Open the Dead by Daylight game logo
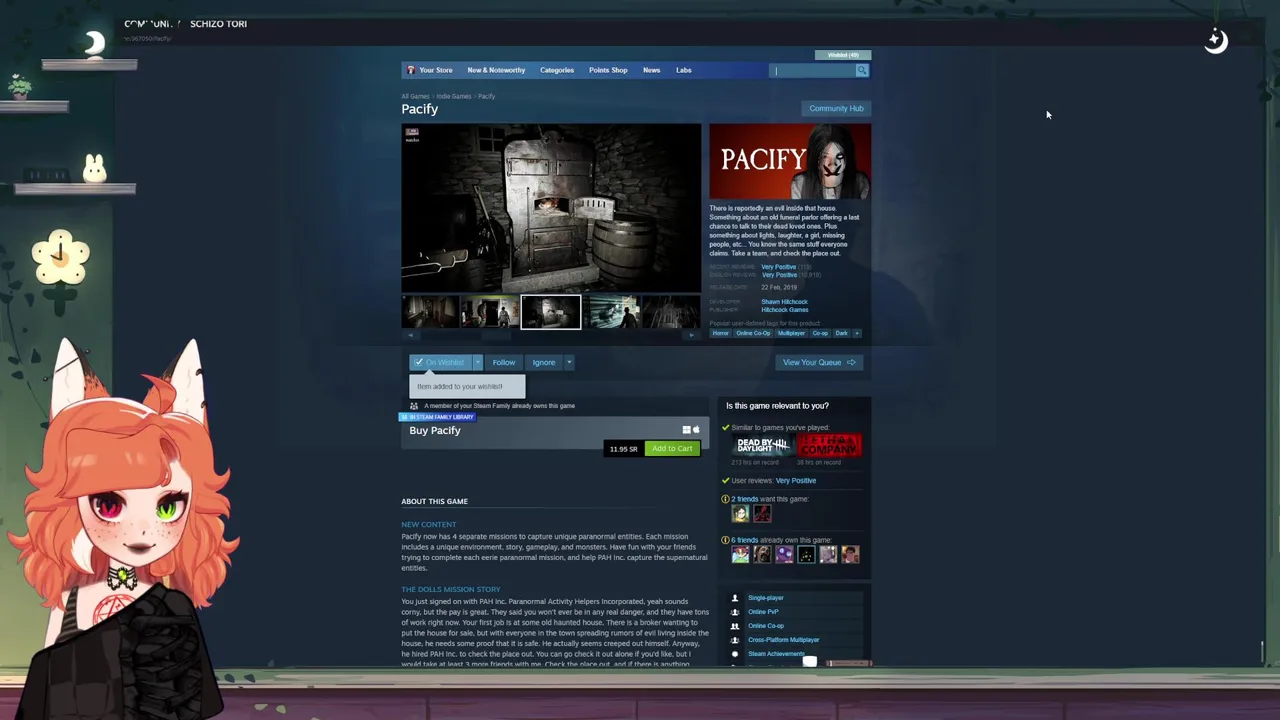Screen dimensions: 1280x720 click(762, 446)
